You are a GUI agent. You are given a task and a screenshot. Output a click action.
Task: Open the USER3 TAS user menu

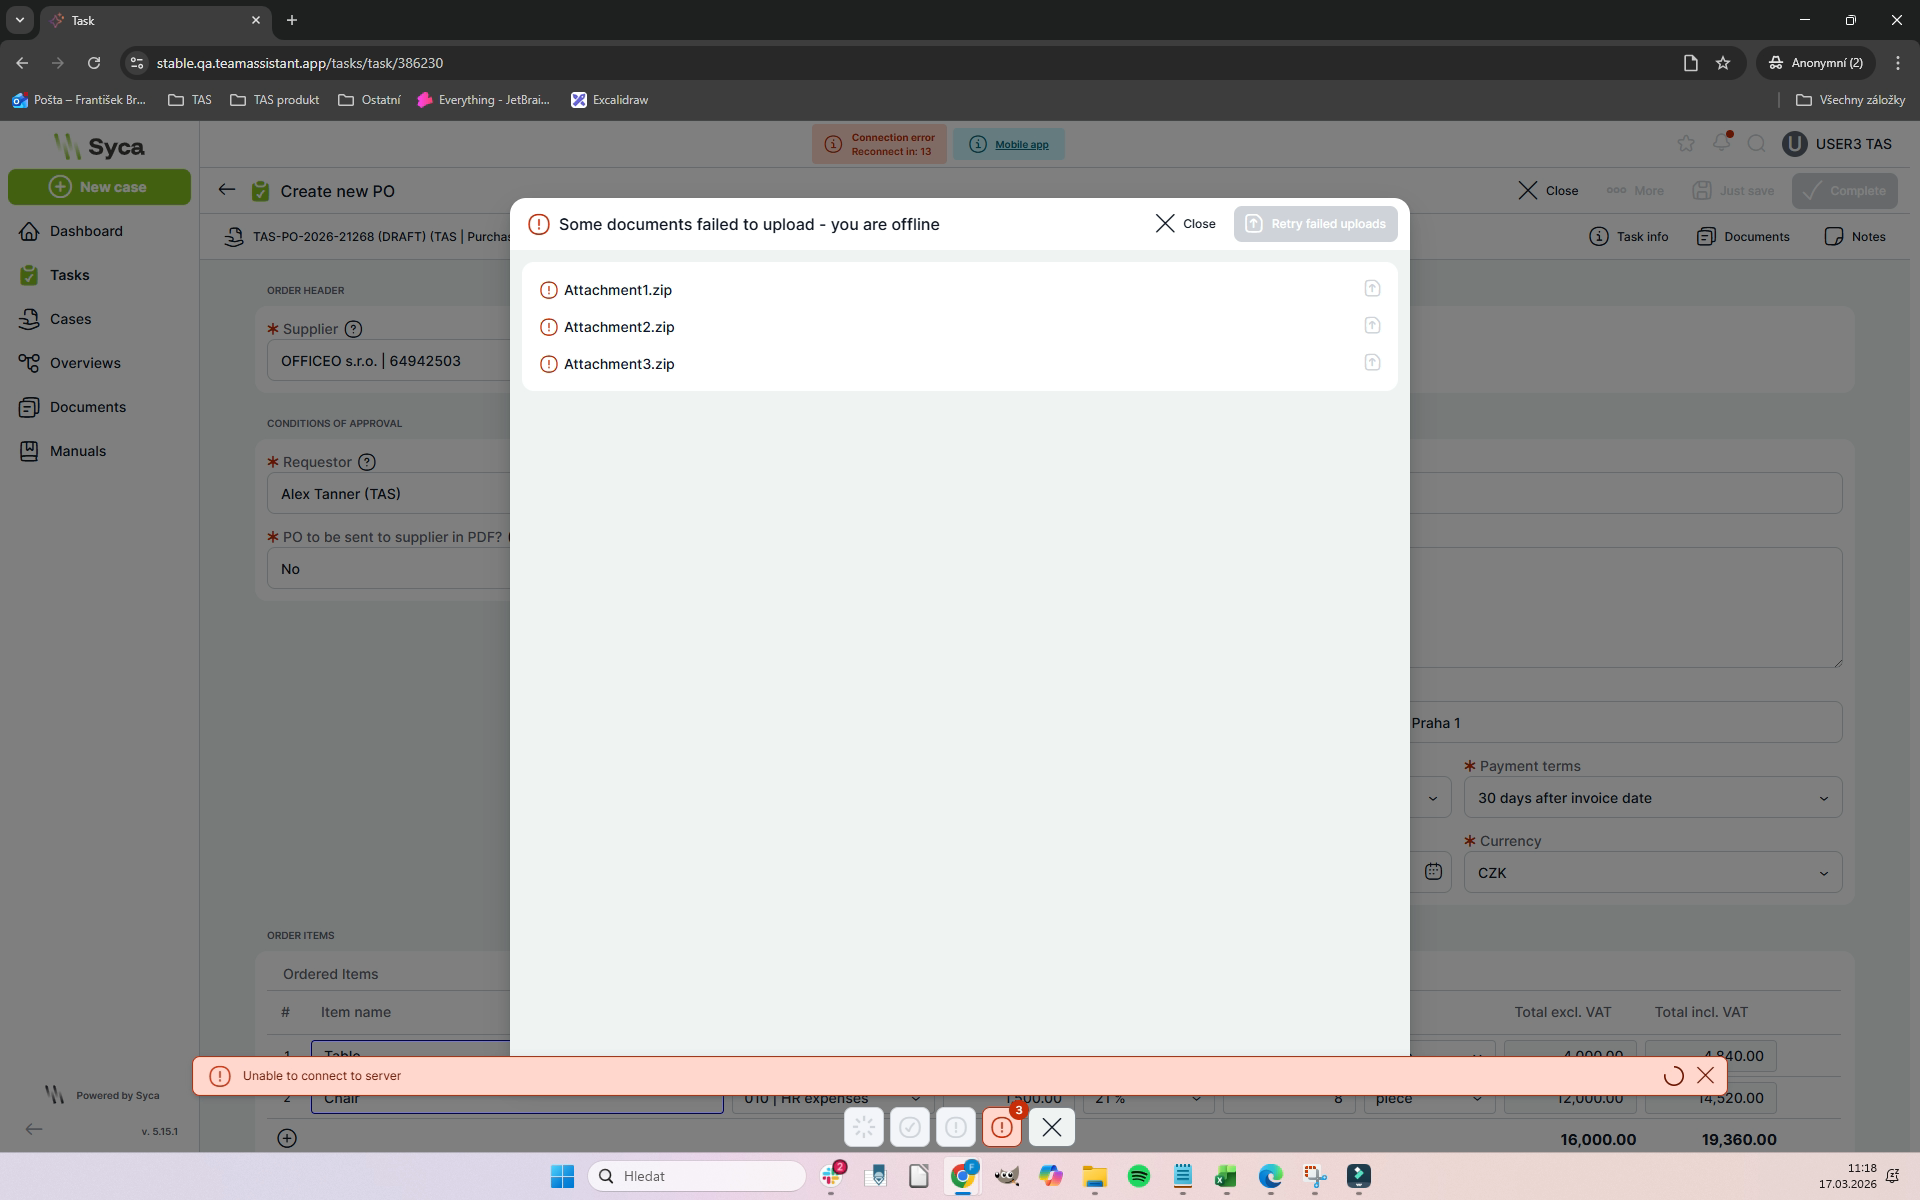pos(1837,144)
